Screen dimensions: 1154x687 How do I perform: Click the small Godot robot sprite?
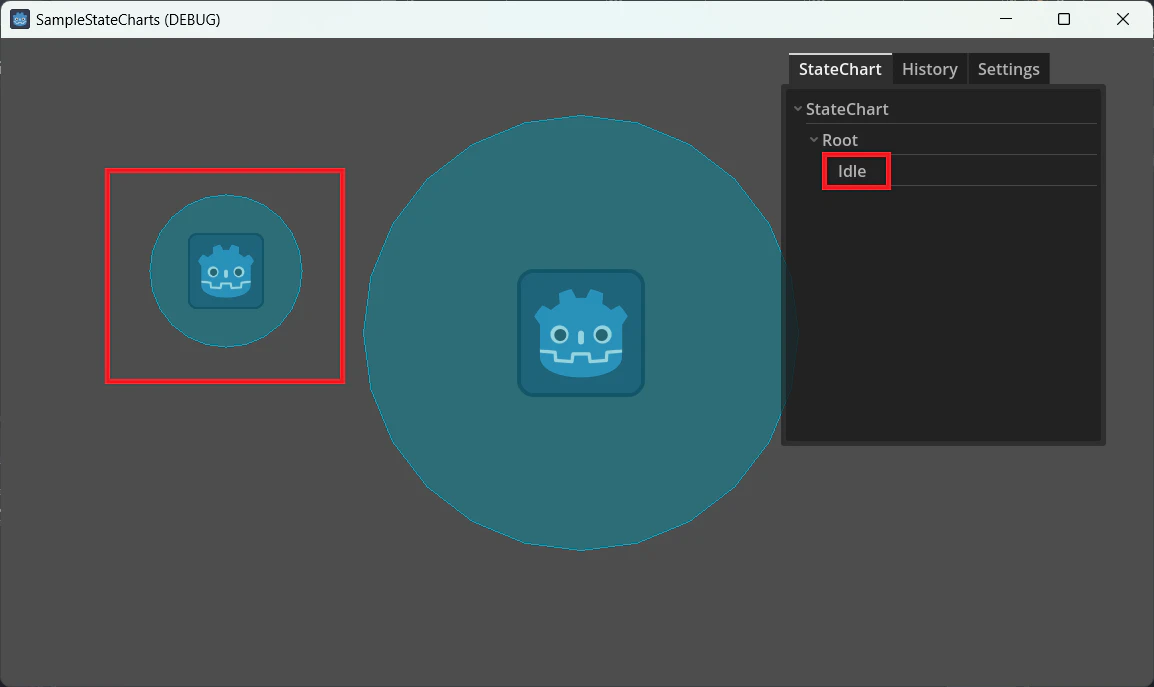click(x=226, y=271)
